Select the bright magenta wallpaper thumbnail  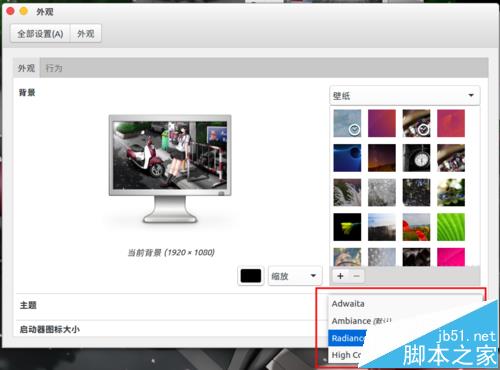click(x=451, y=257)
